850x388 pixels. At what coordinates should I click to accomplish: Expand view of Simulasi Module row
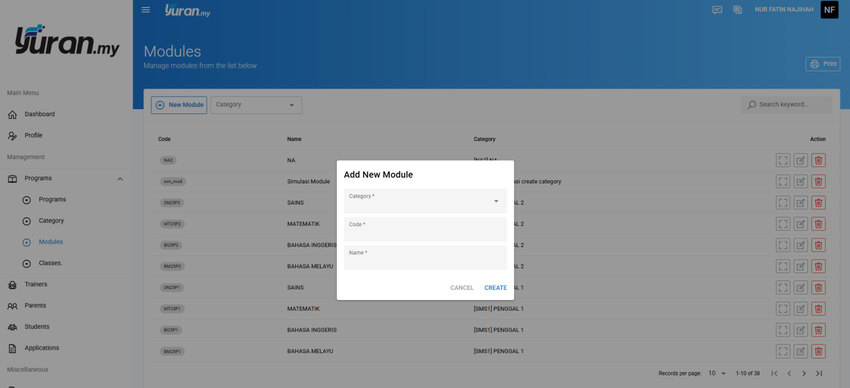coord(783,182)
